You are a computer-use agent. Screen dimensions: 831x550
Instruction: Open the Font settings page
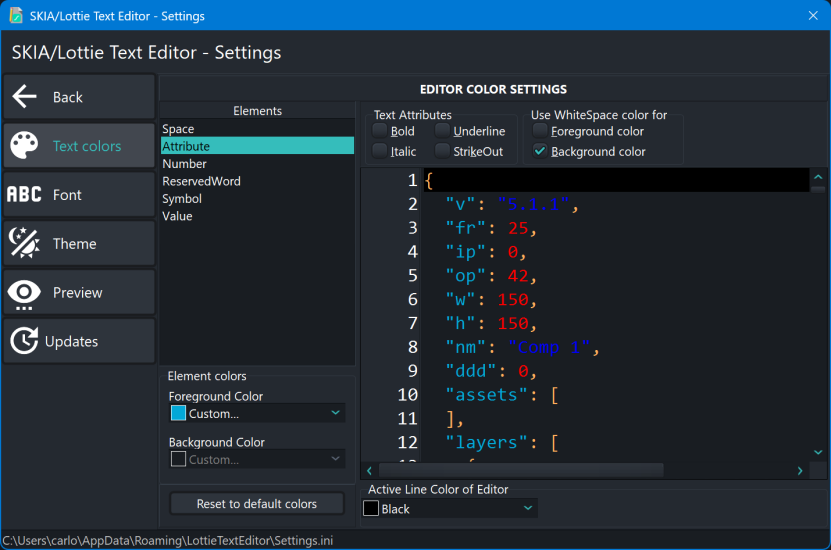tap(79, 194)
